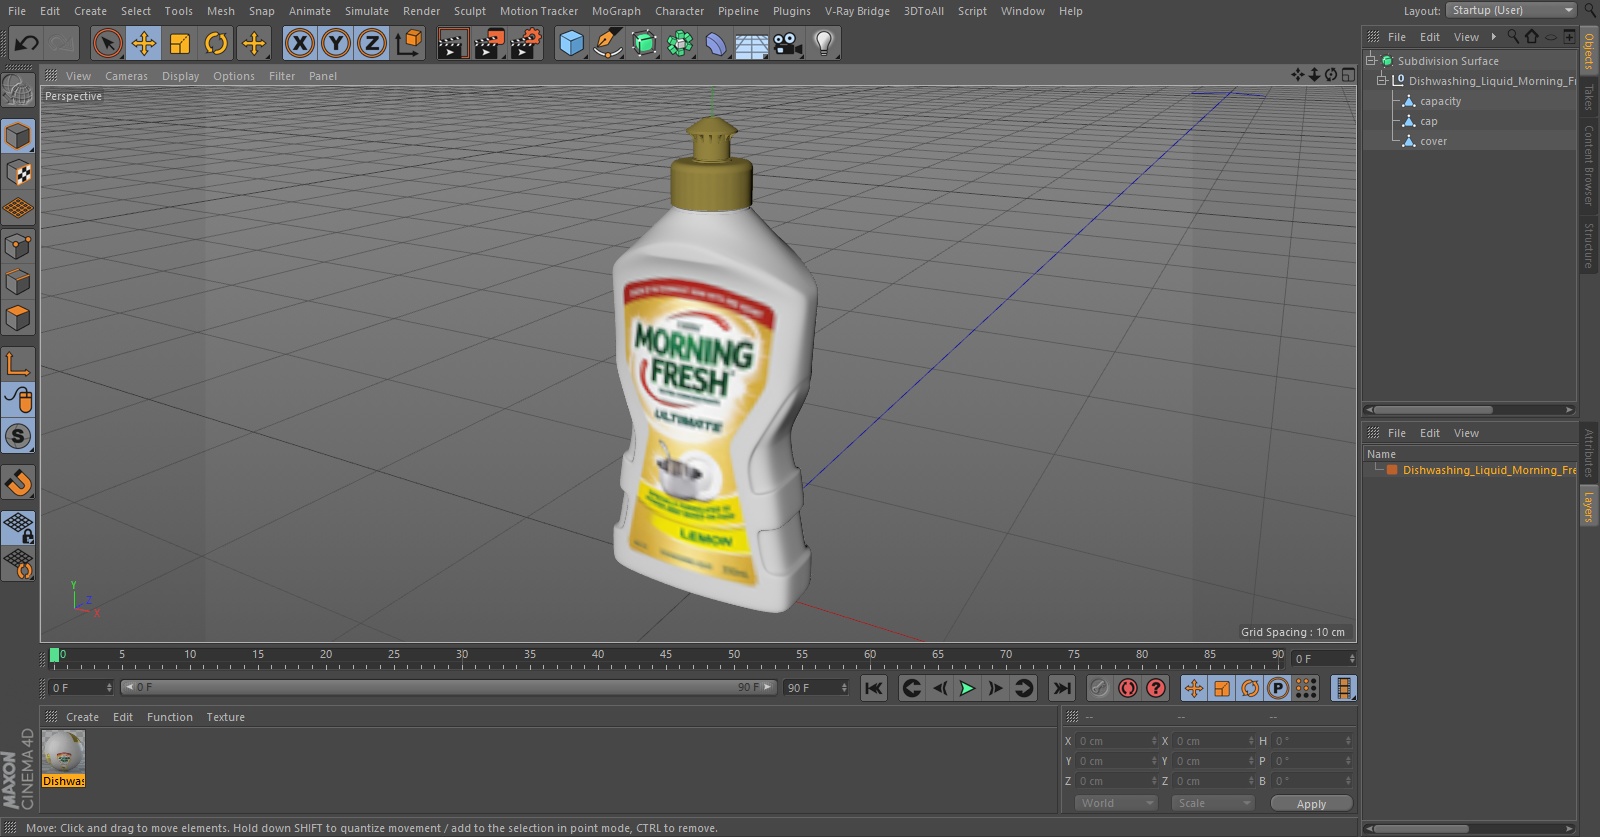Click the timeline range slider bar
Screen dimensions: 1600x837
point(448,687)
